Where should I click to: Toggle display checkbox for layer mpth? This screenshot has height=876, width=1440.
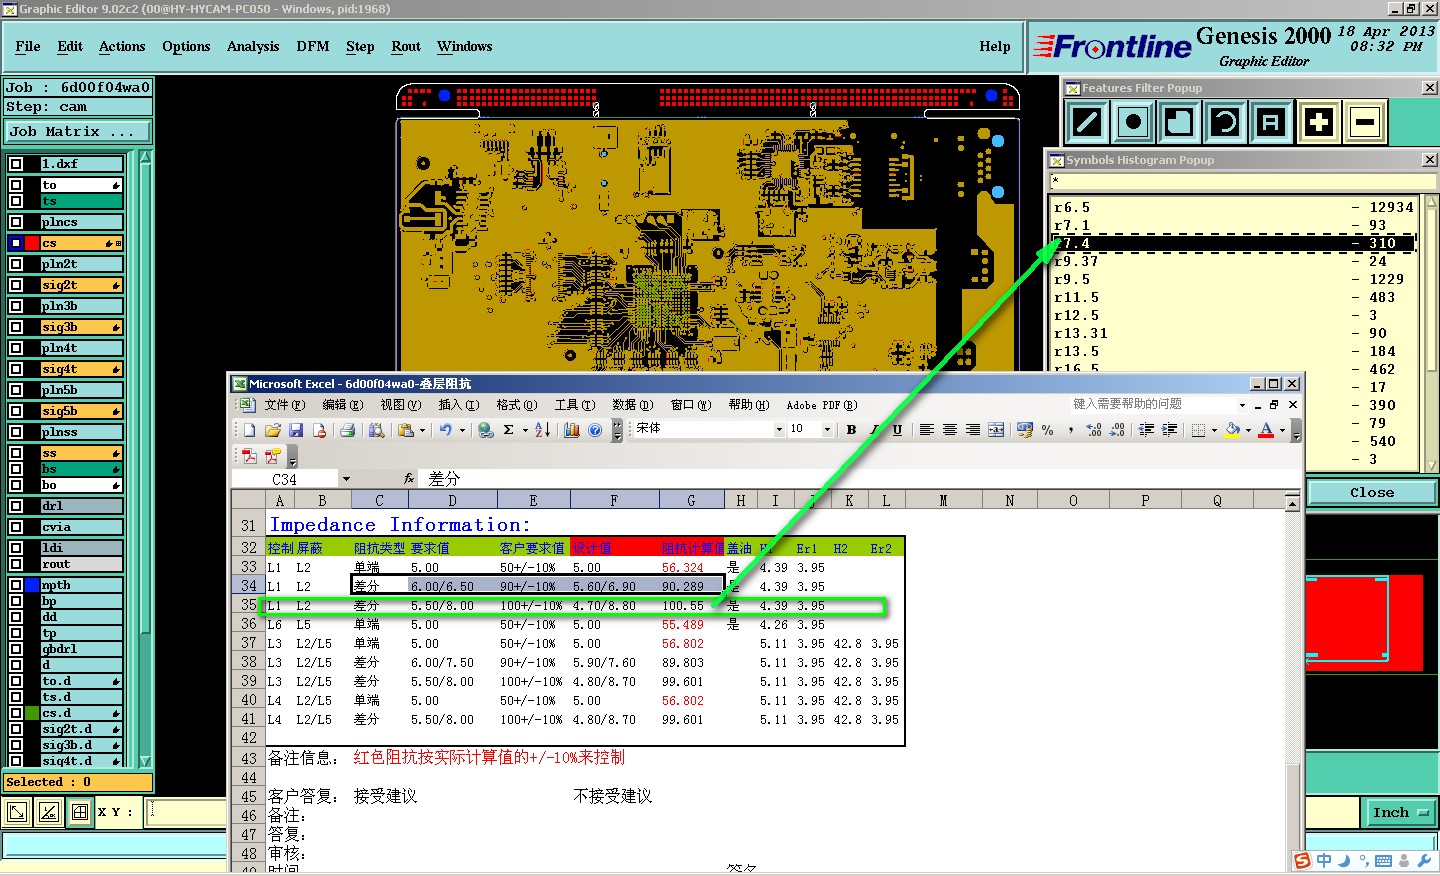pyautogui.click(x=16, y=585)
